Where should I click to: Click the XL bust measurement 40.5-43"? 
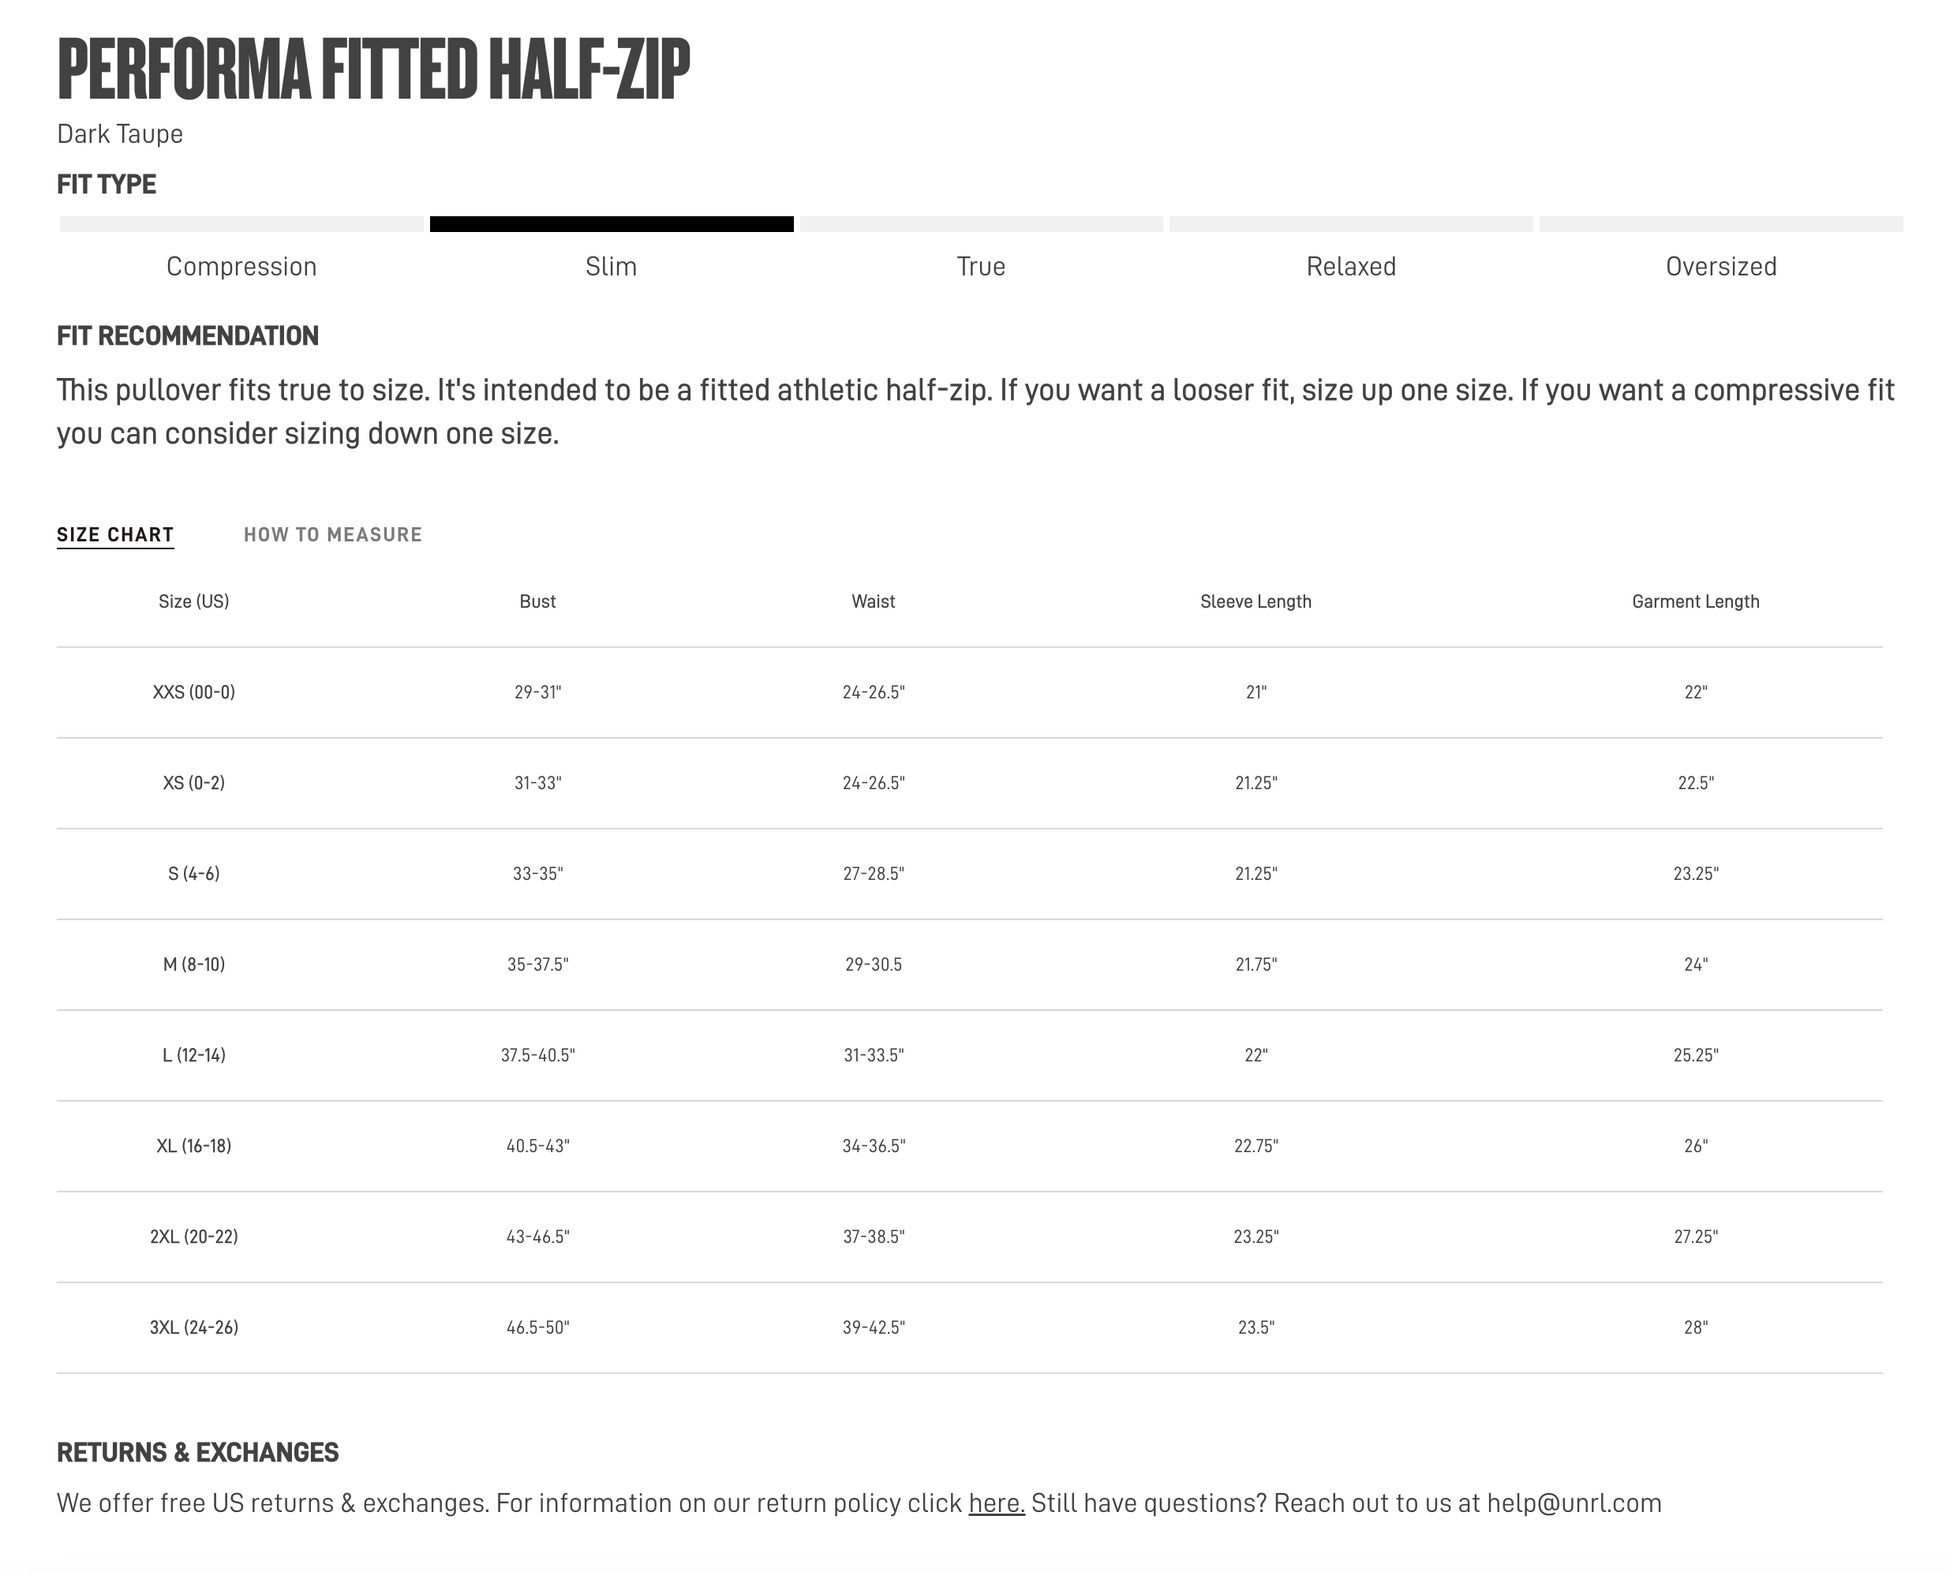(537, 1146)
